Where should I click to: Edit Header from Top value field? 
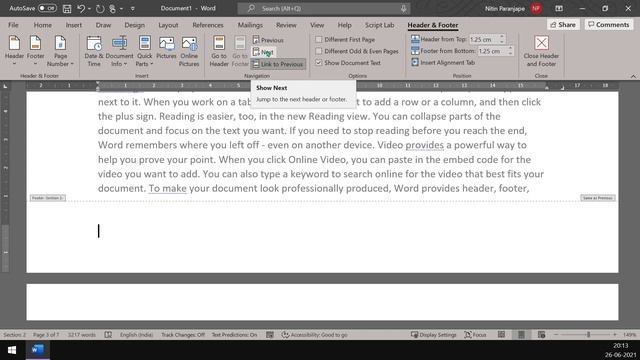pos(483,40)
